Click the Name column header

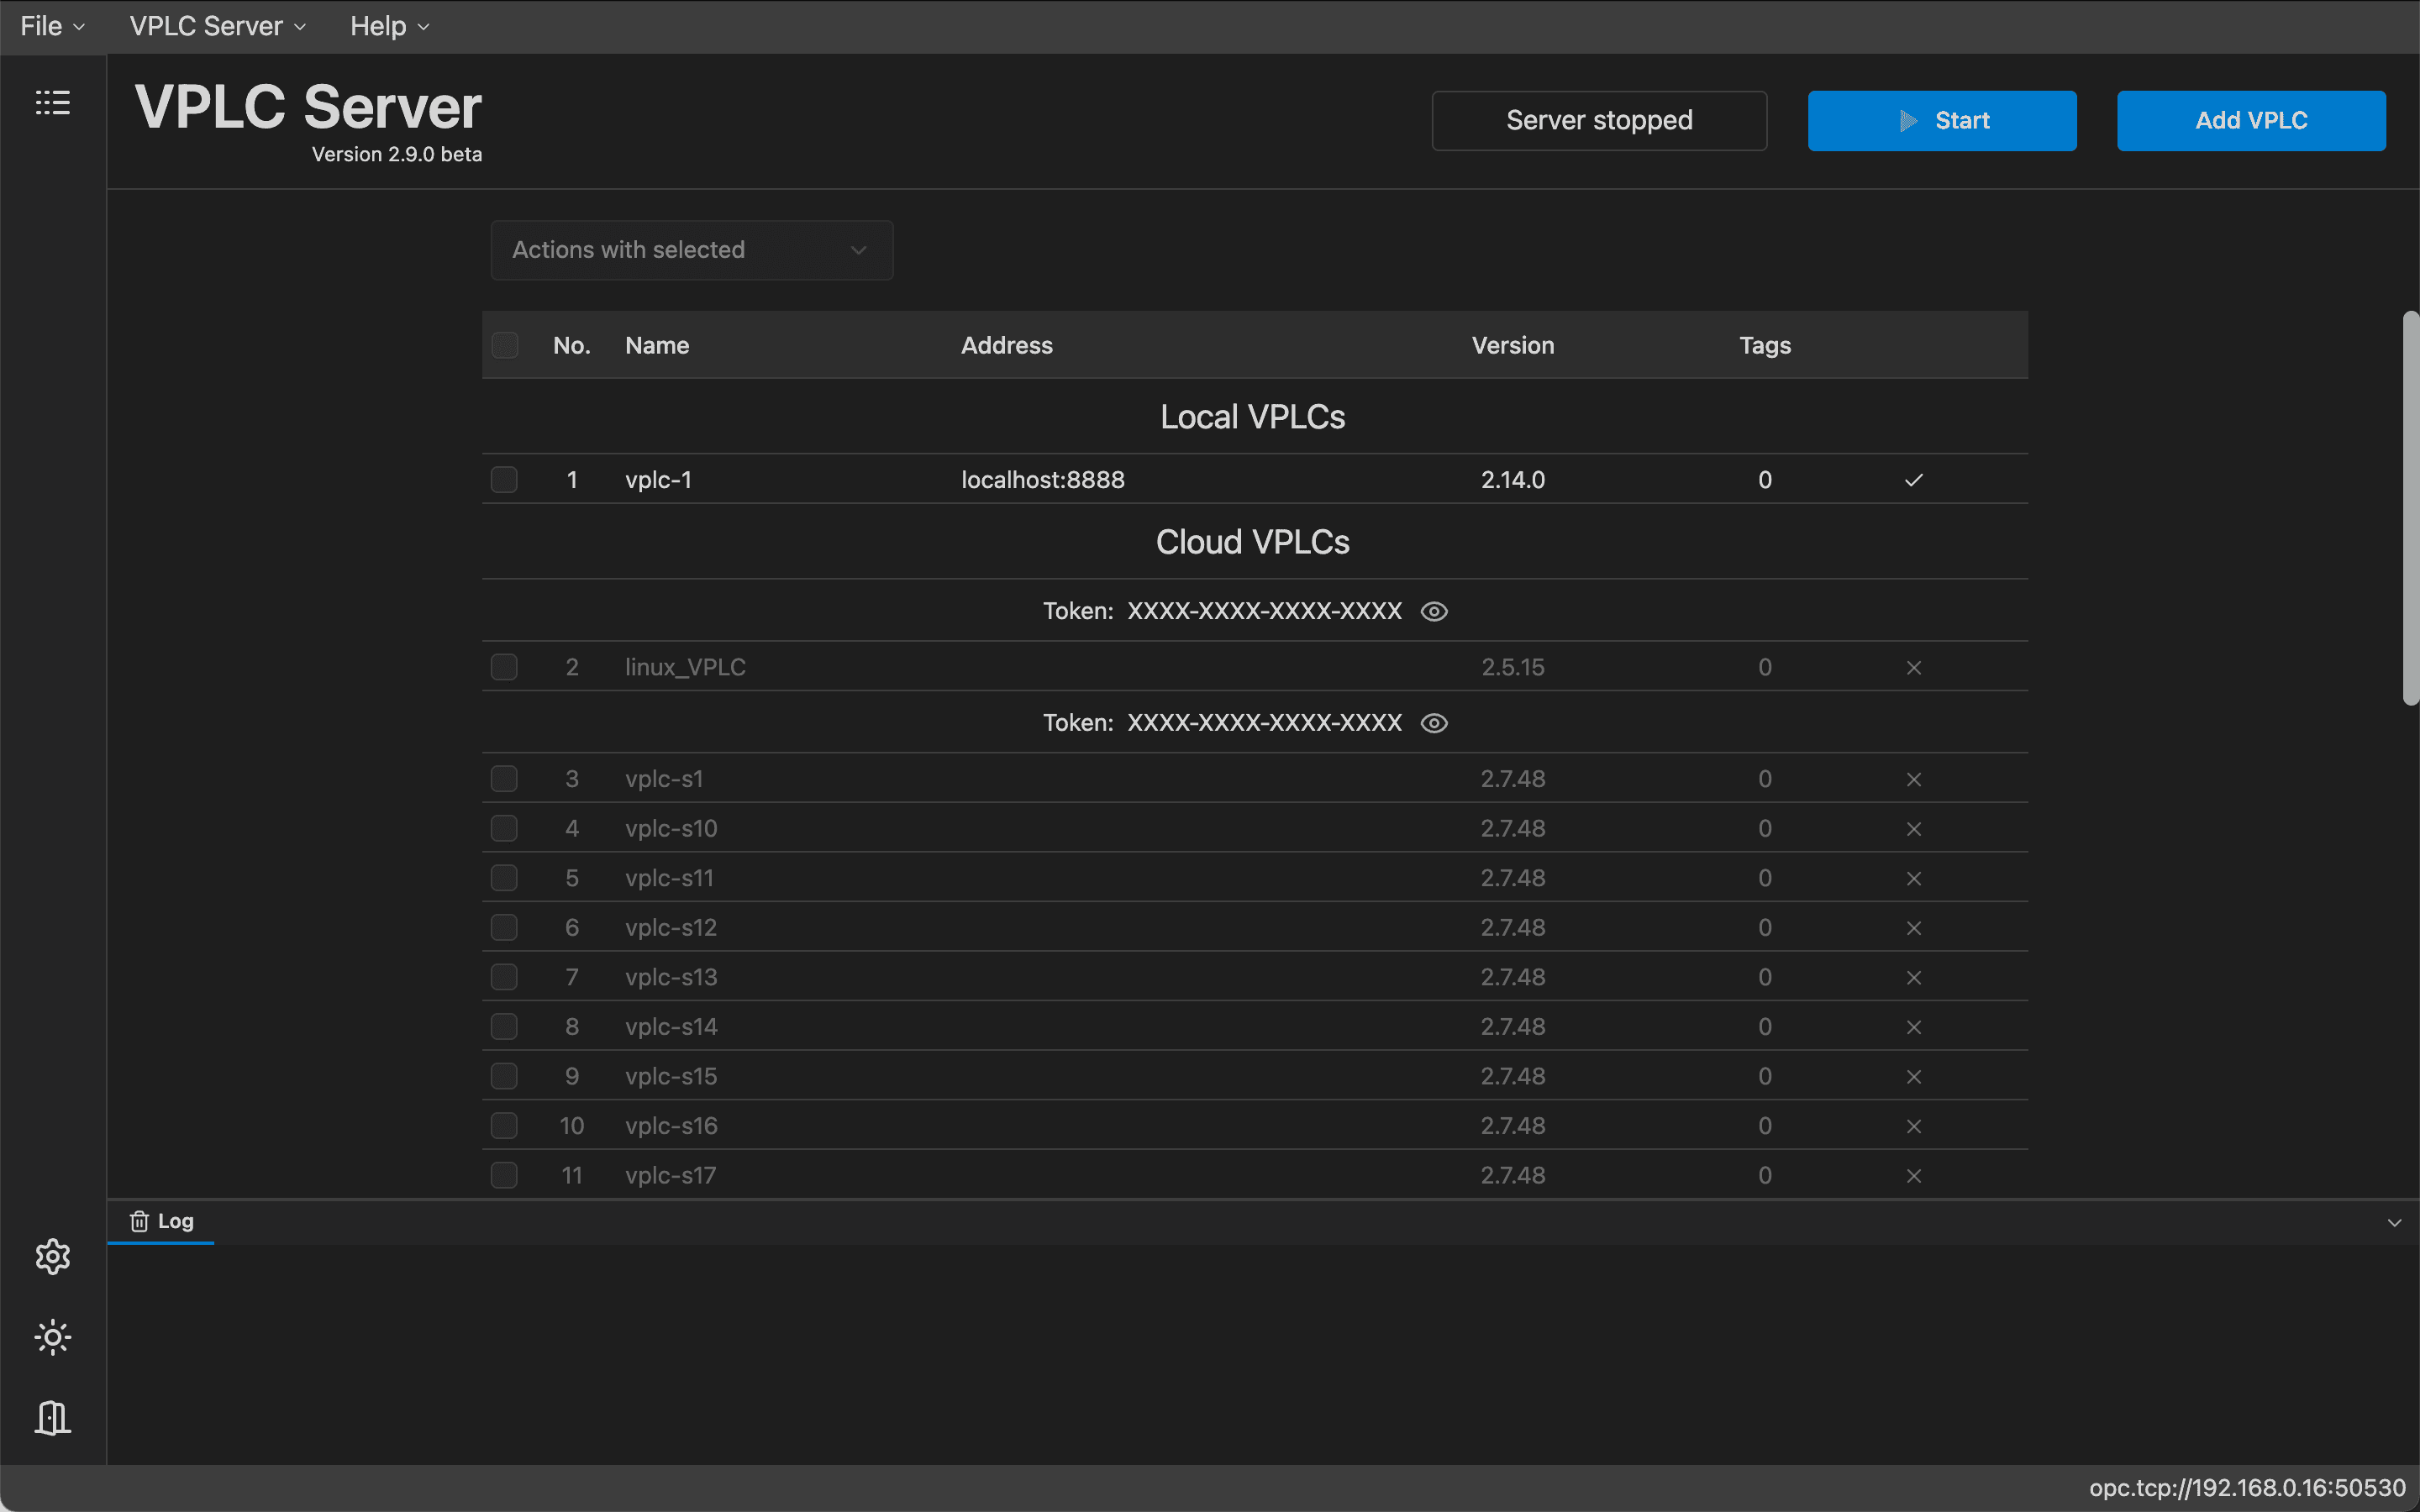click(x=657, y=345)
